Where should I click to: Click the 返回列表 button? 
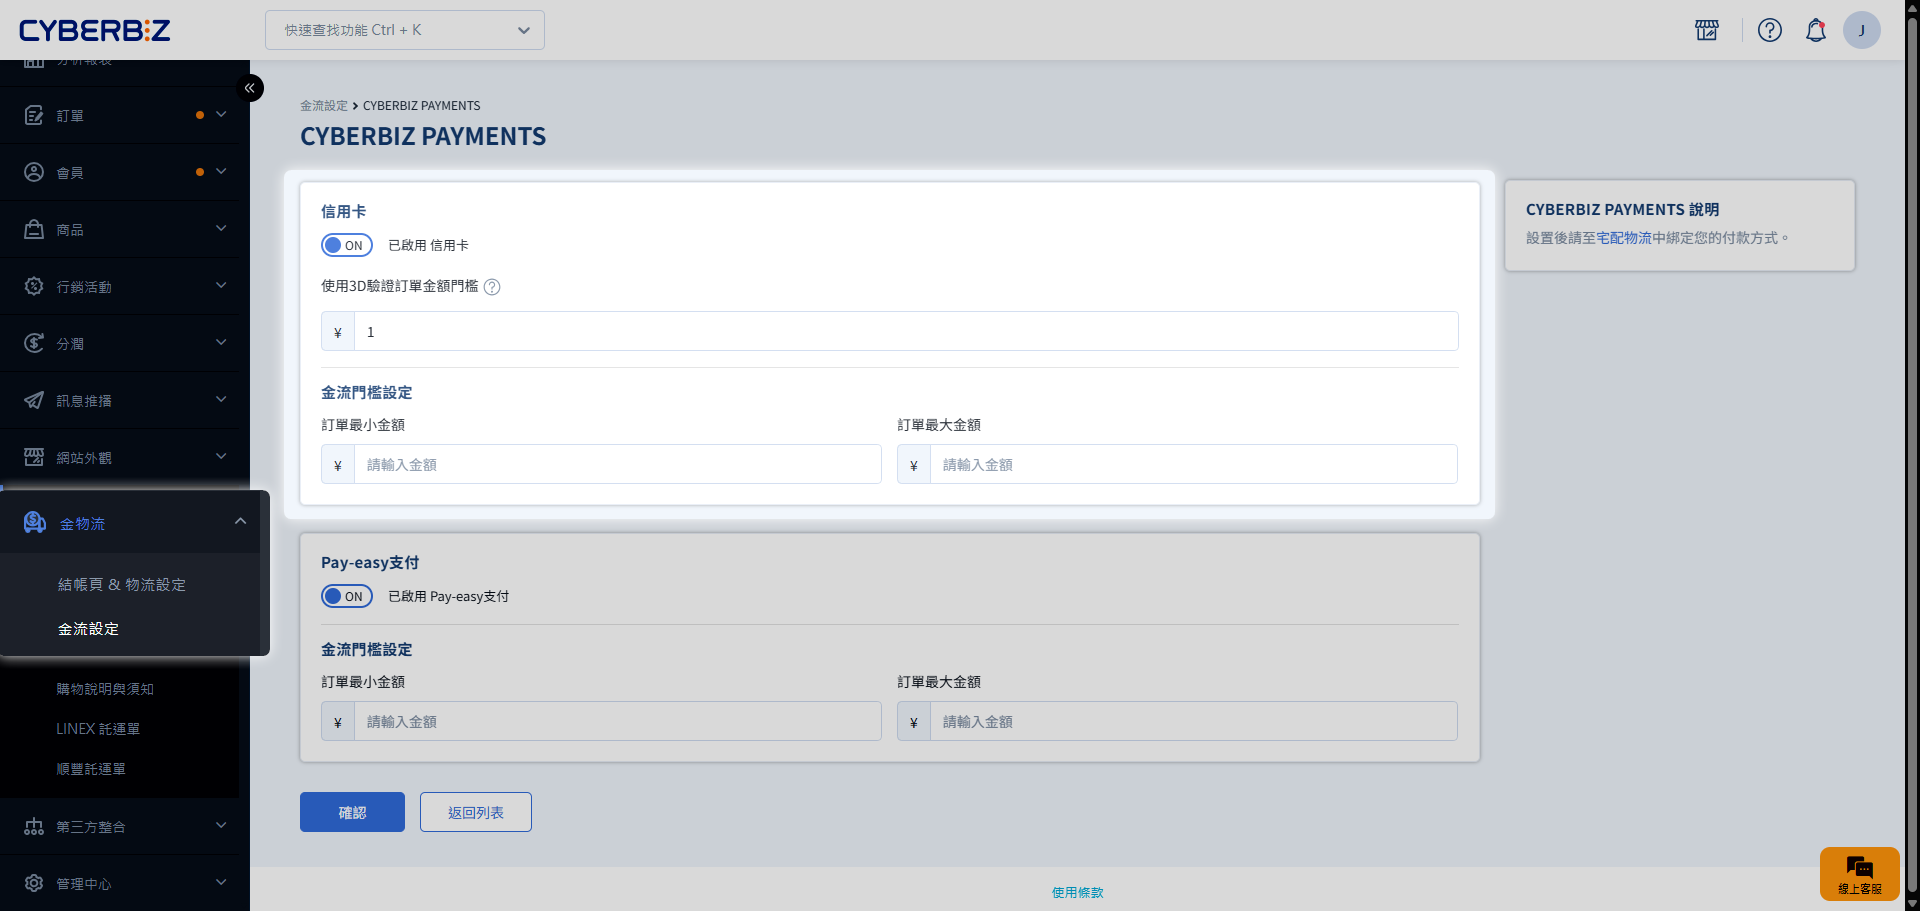[476, 812]
